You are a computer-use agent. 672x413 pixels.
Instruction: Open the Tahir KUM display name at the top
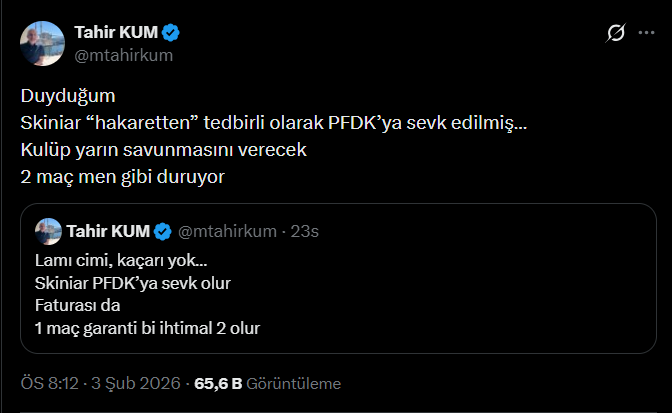(117, 33)
